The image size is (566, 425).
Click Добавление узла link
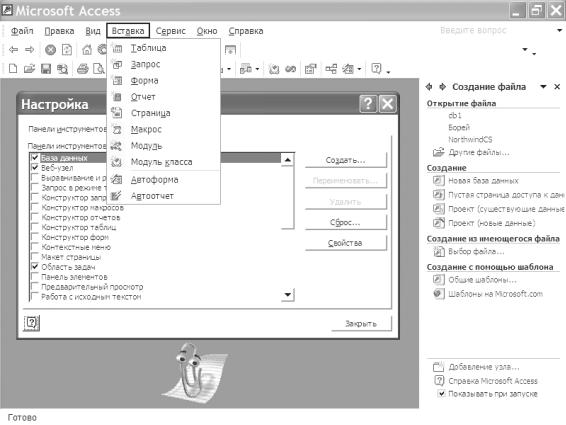coord(484,367)
